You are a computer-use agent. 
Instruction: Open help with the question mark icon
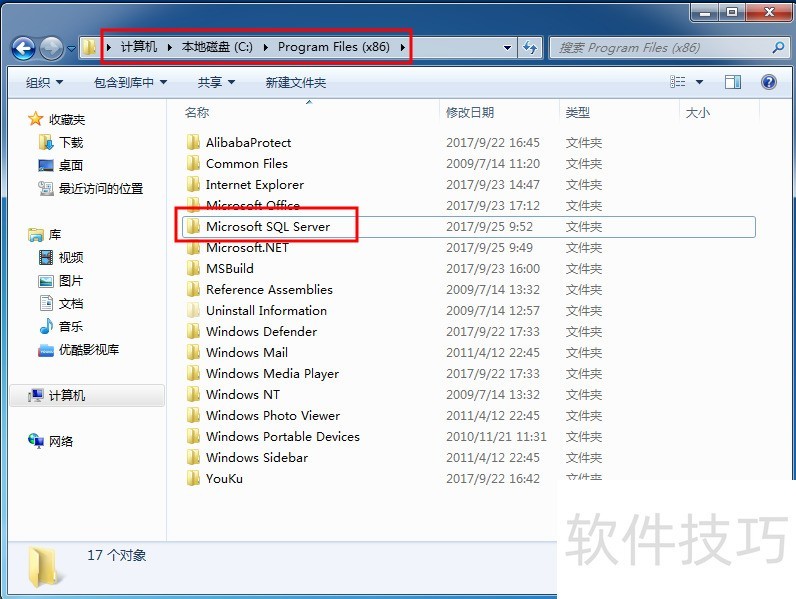pyautogui.click(x=769, y=82)
